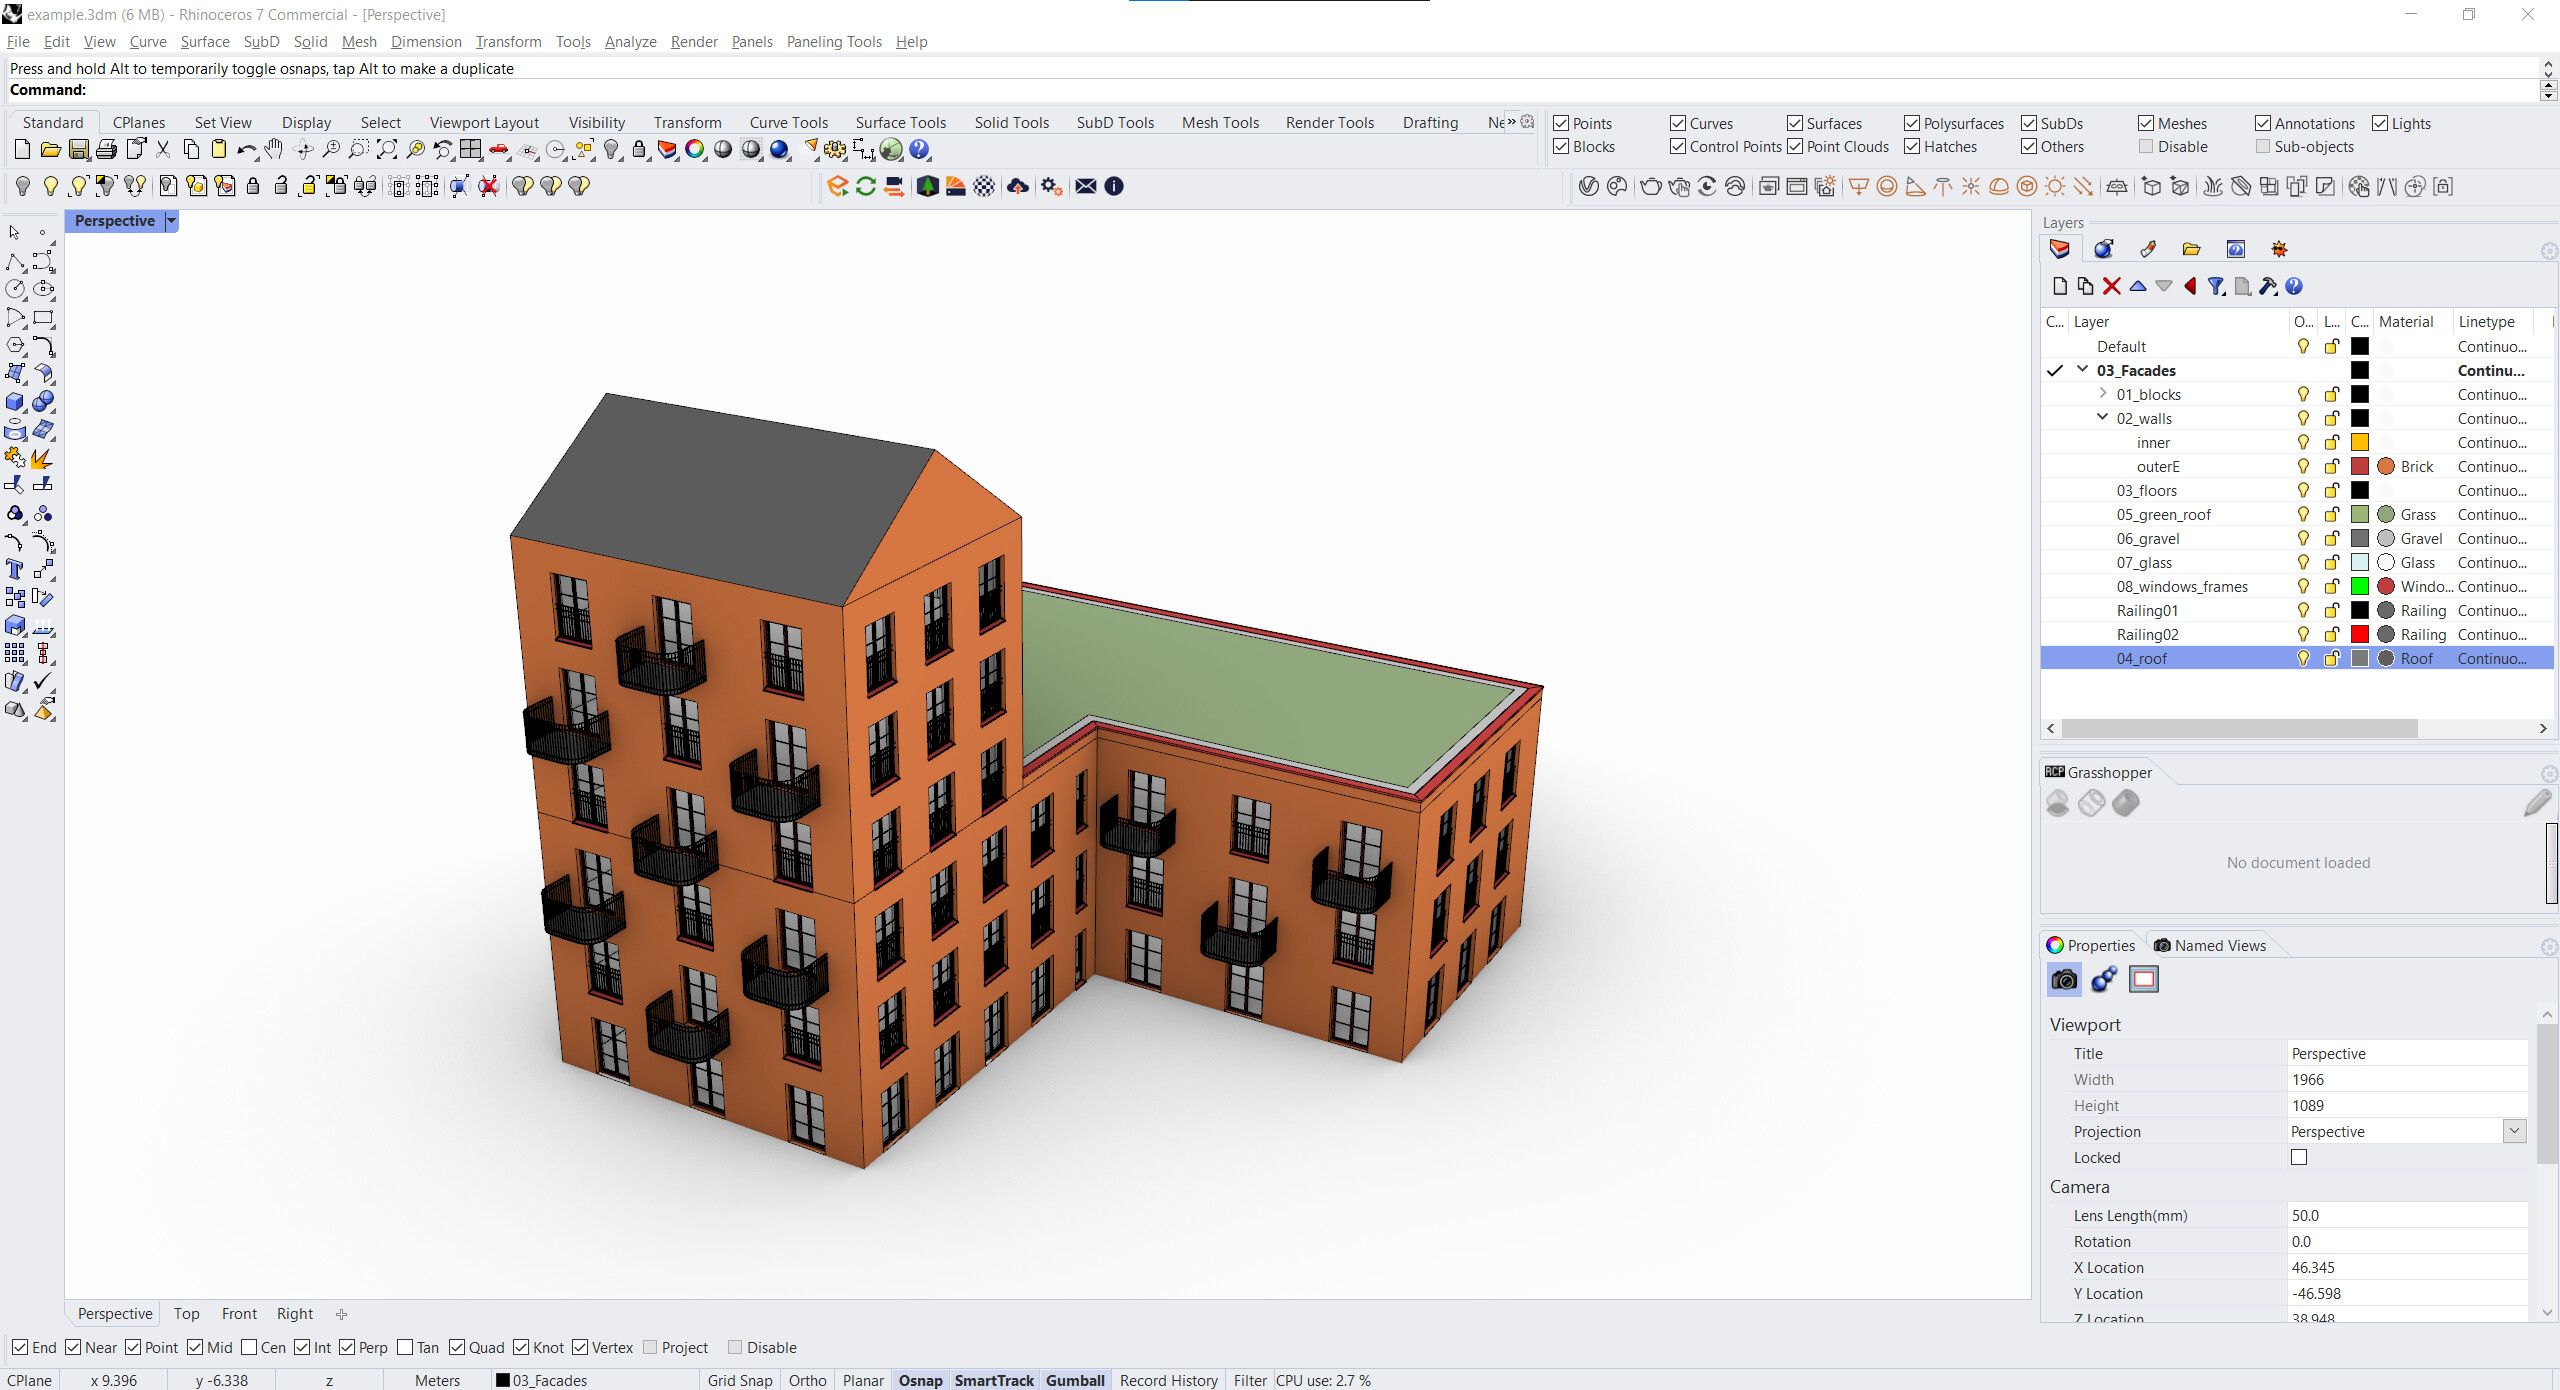Screen dimensions: 2560x1390
Task: Open the Analyze menu
Action: (630, 41)
